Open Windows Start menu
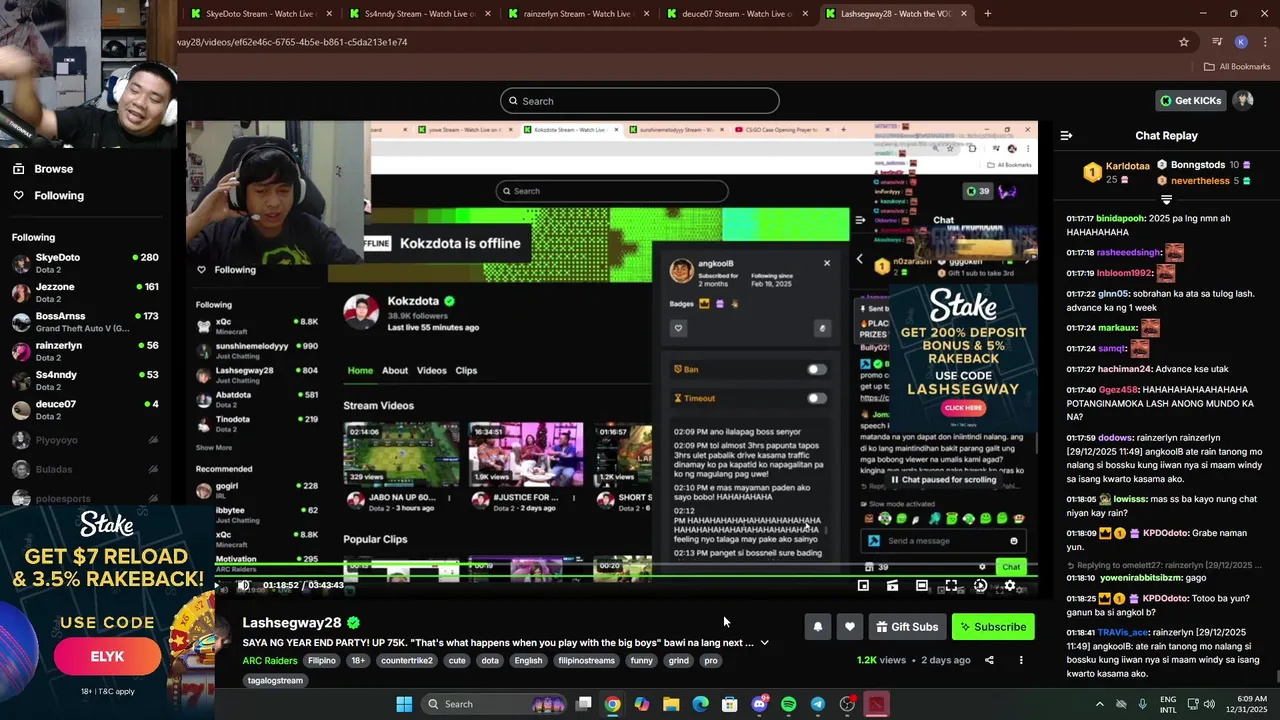This screenshot has width=1280, height=720. coord(404,704)
